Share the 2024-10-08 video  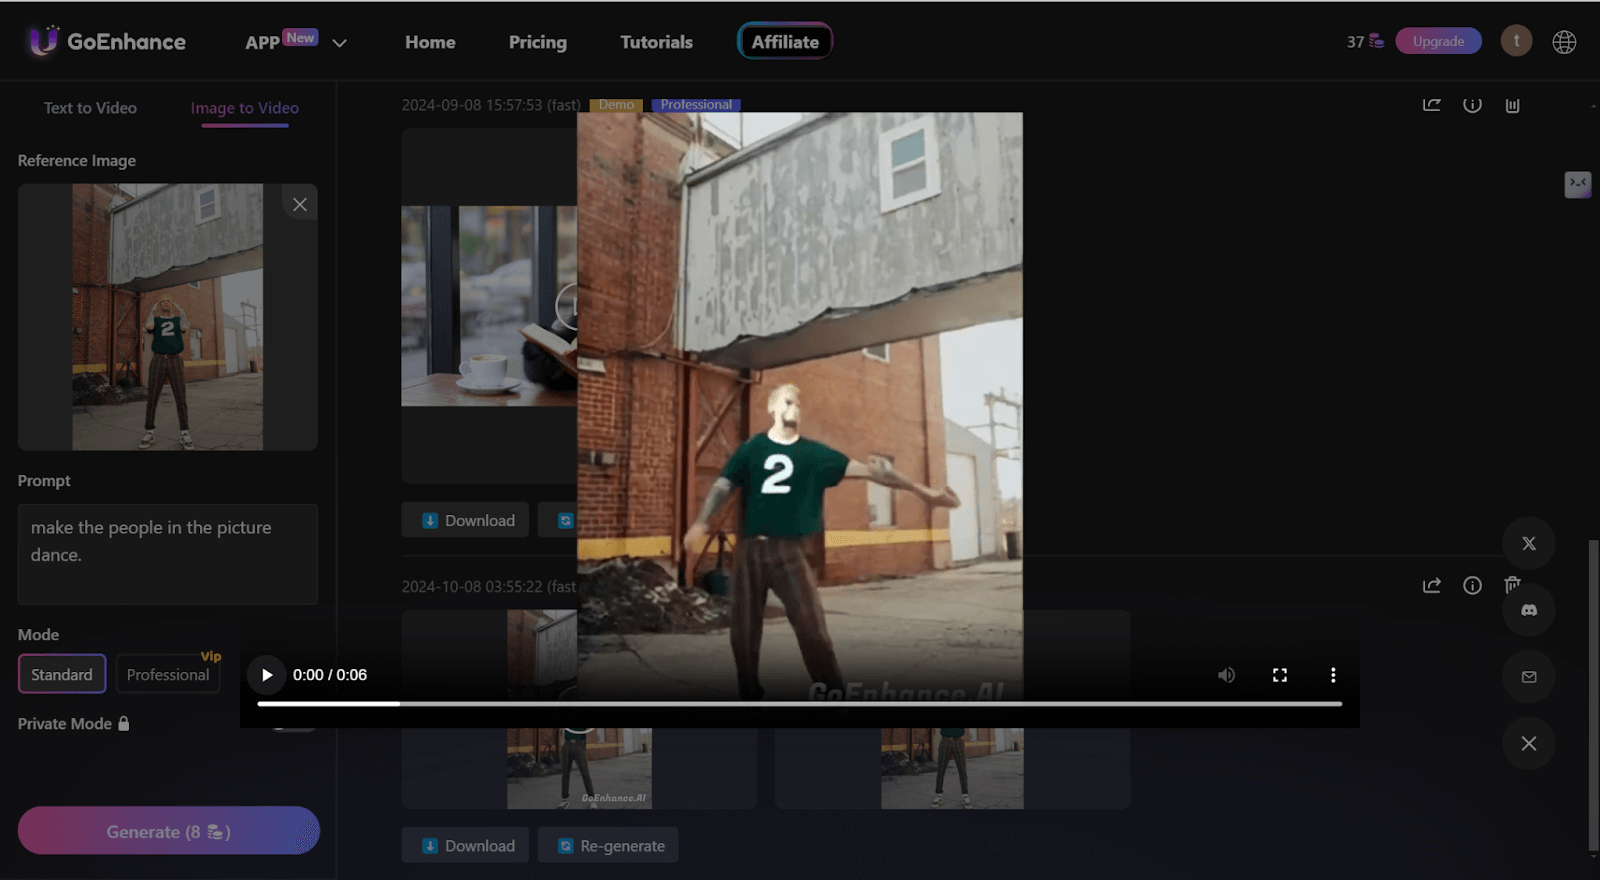tap(1432, 585)
